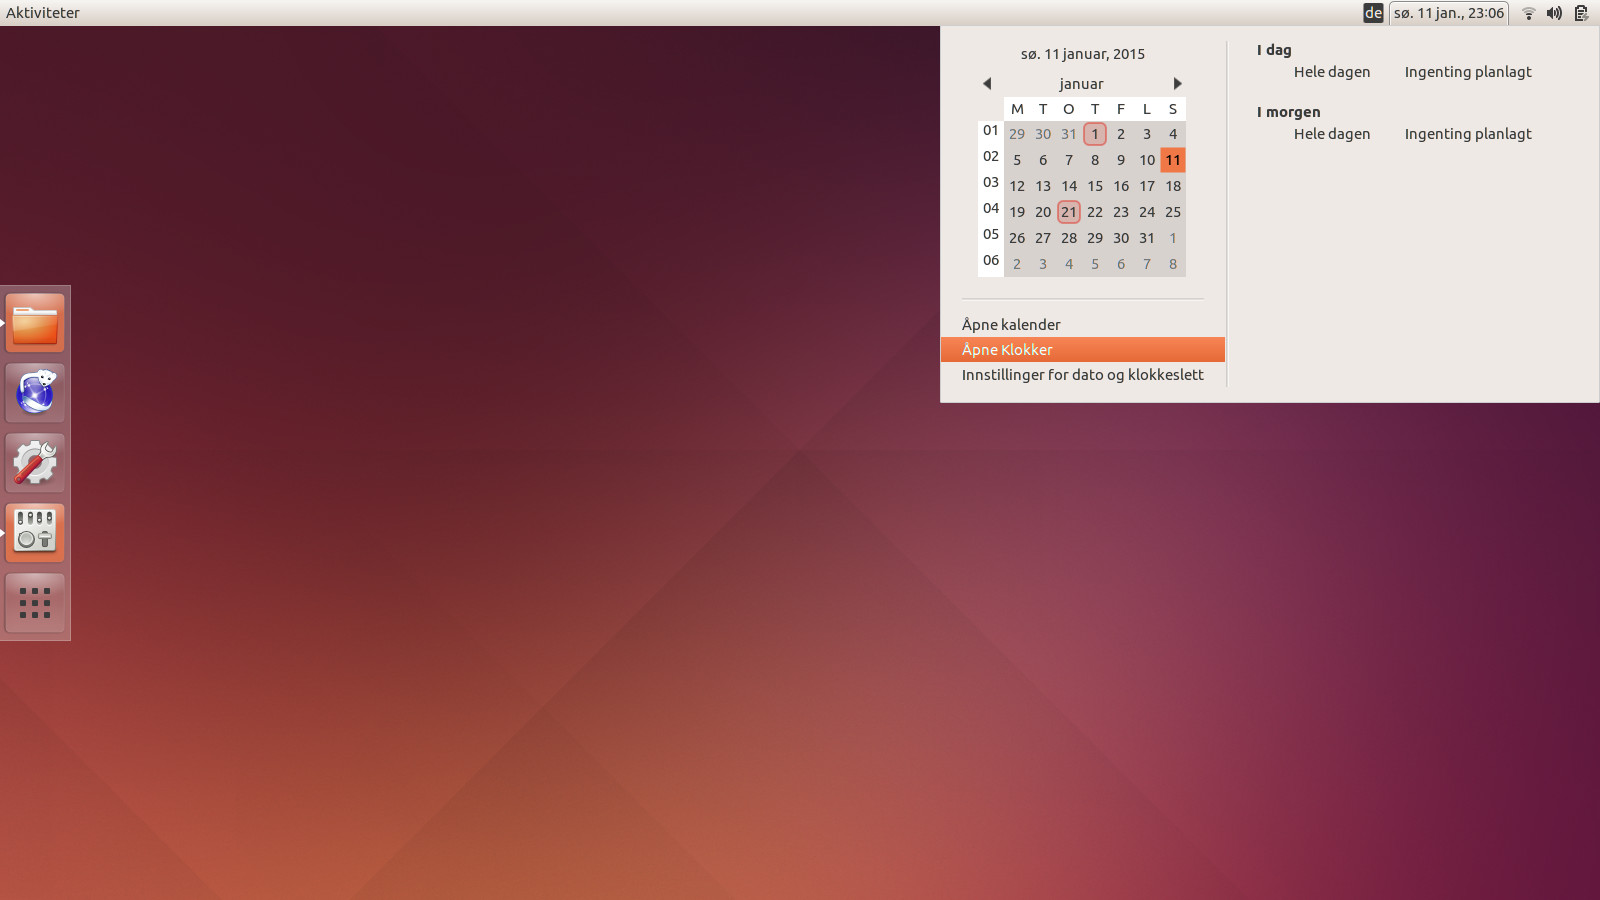This screenshot has height=900, width=1600.
Task: Show all applications grid icon
Action: click(35, 603)
